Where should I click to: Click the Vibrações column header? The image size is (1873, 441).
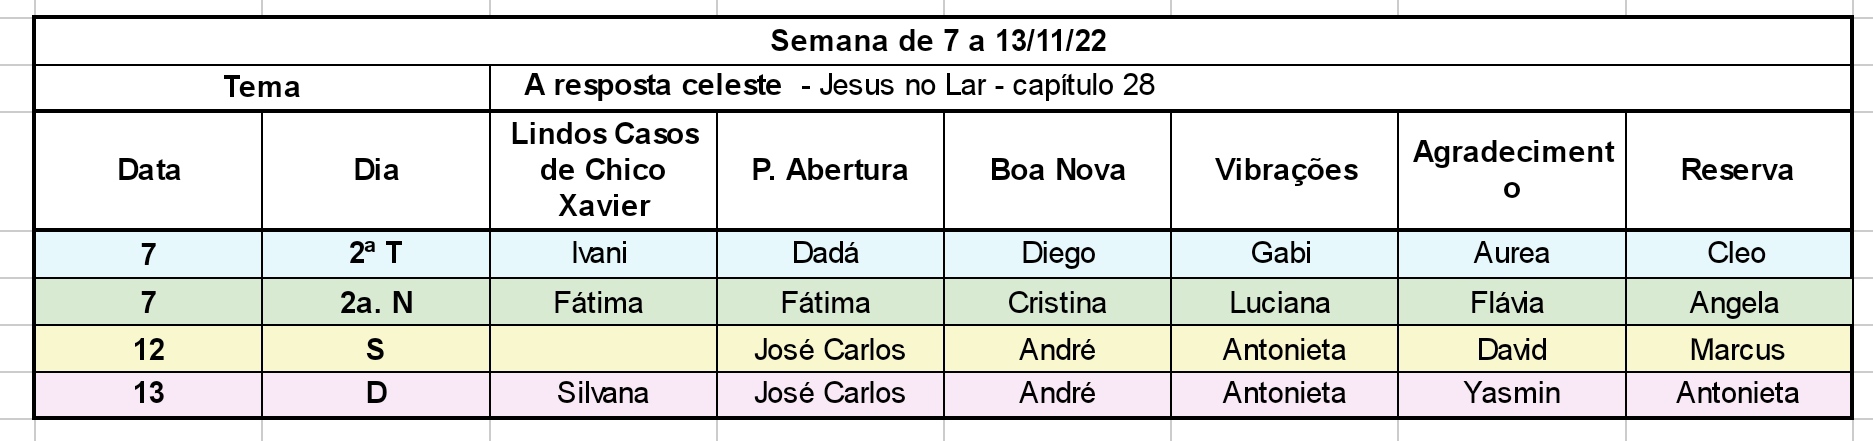pos(1285,170)
